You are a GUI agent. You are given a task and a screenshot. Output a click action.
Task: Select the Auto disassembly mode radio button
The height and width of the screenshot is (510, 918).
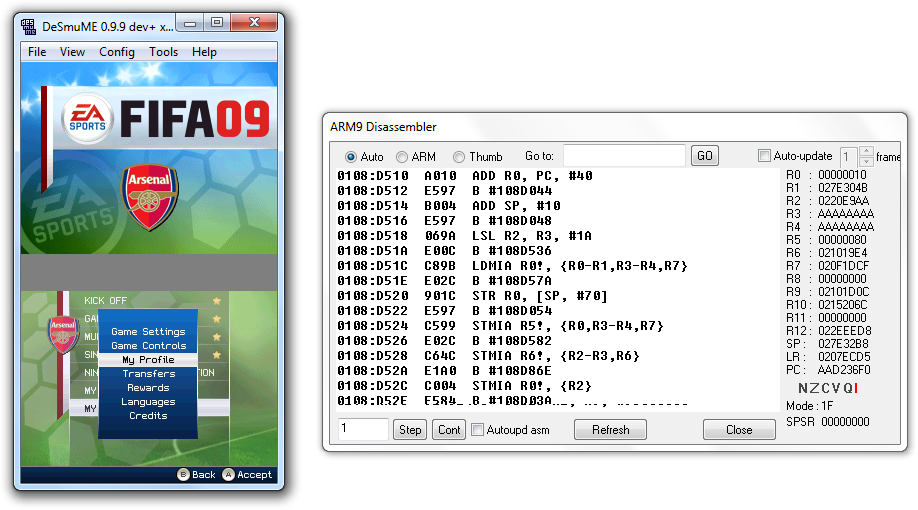pos(351,157)
